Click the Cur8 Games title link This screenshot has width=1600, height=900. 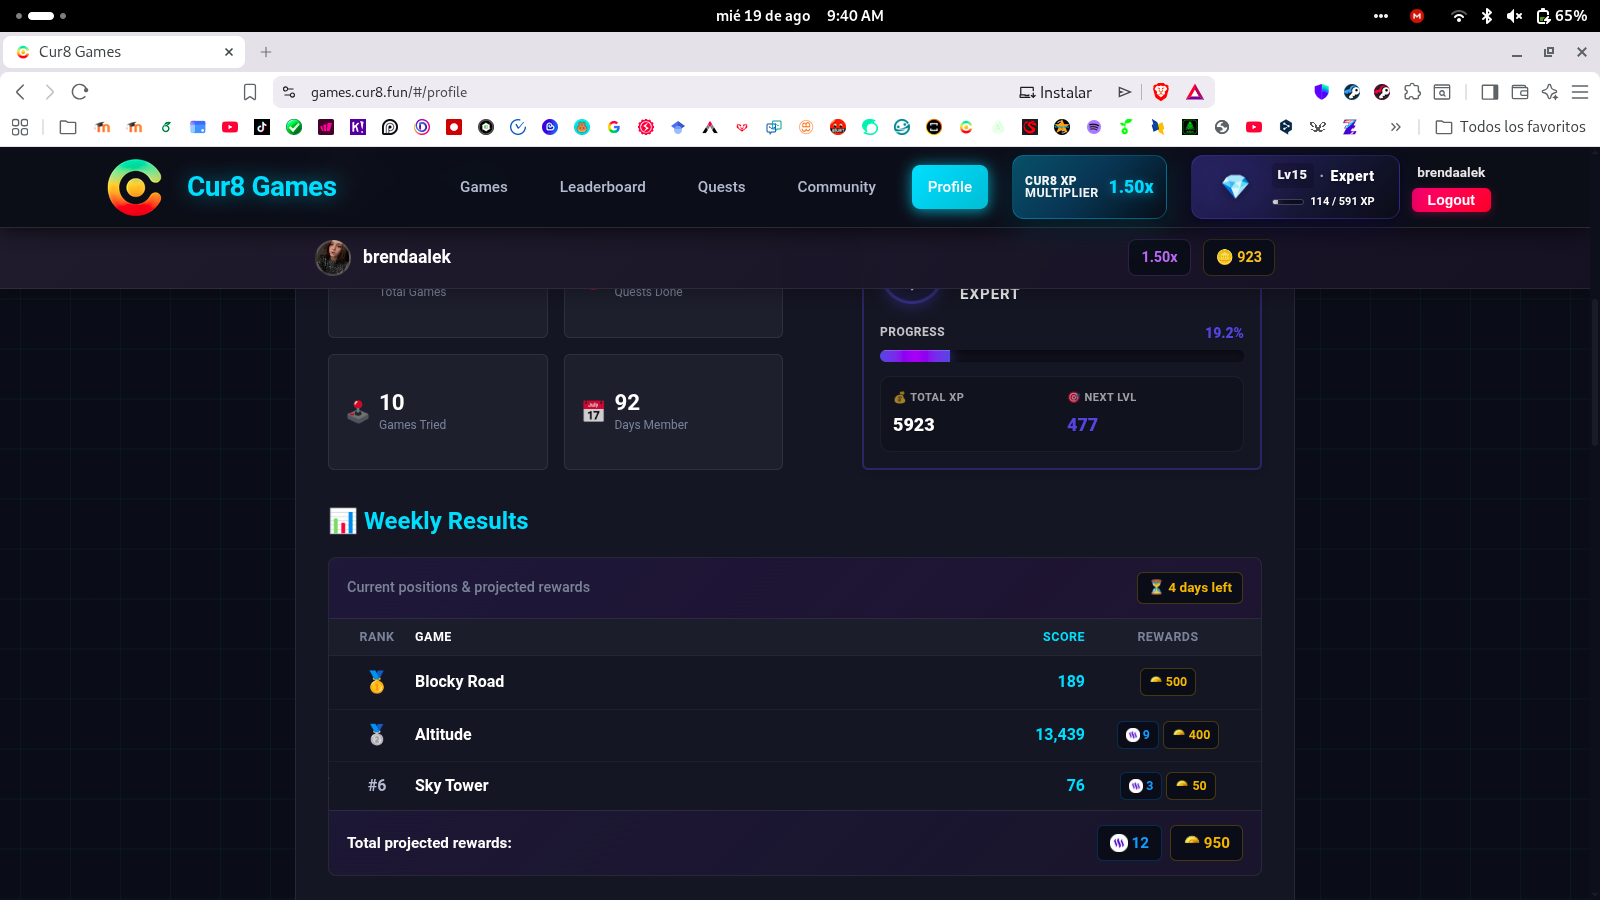pos(262,187)
